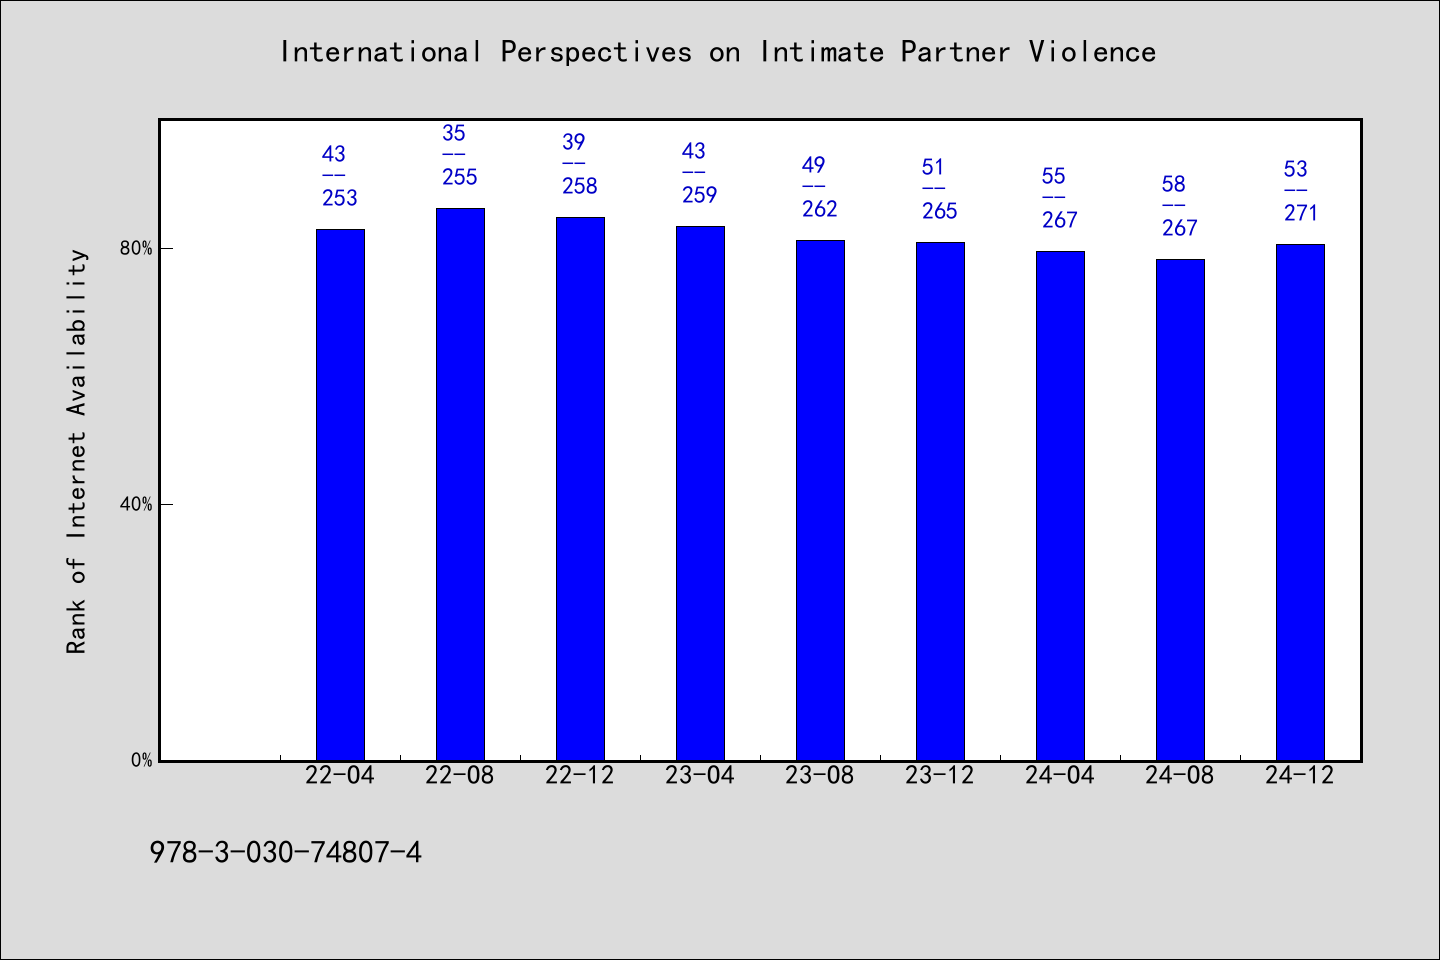Click the x-axis label 23-04

point(700,776)
